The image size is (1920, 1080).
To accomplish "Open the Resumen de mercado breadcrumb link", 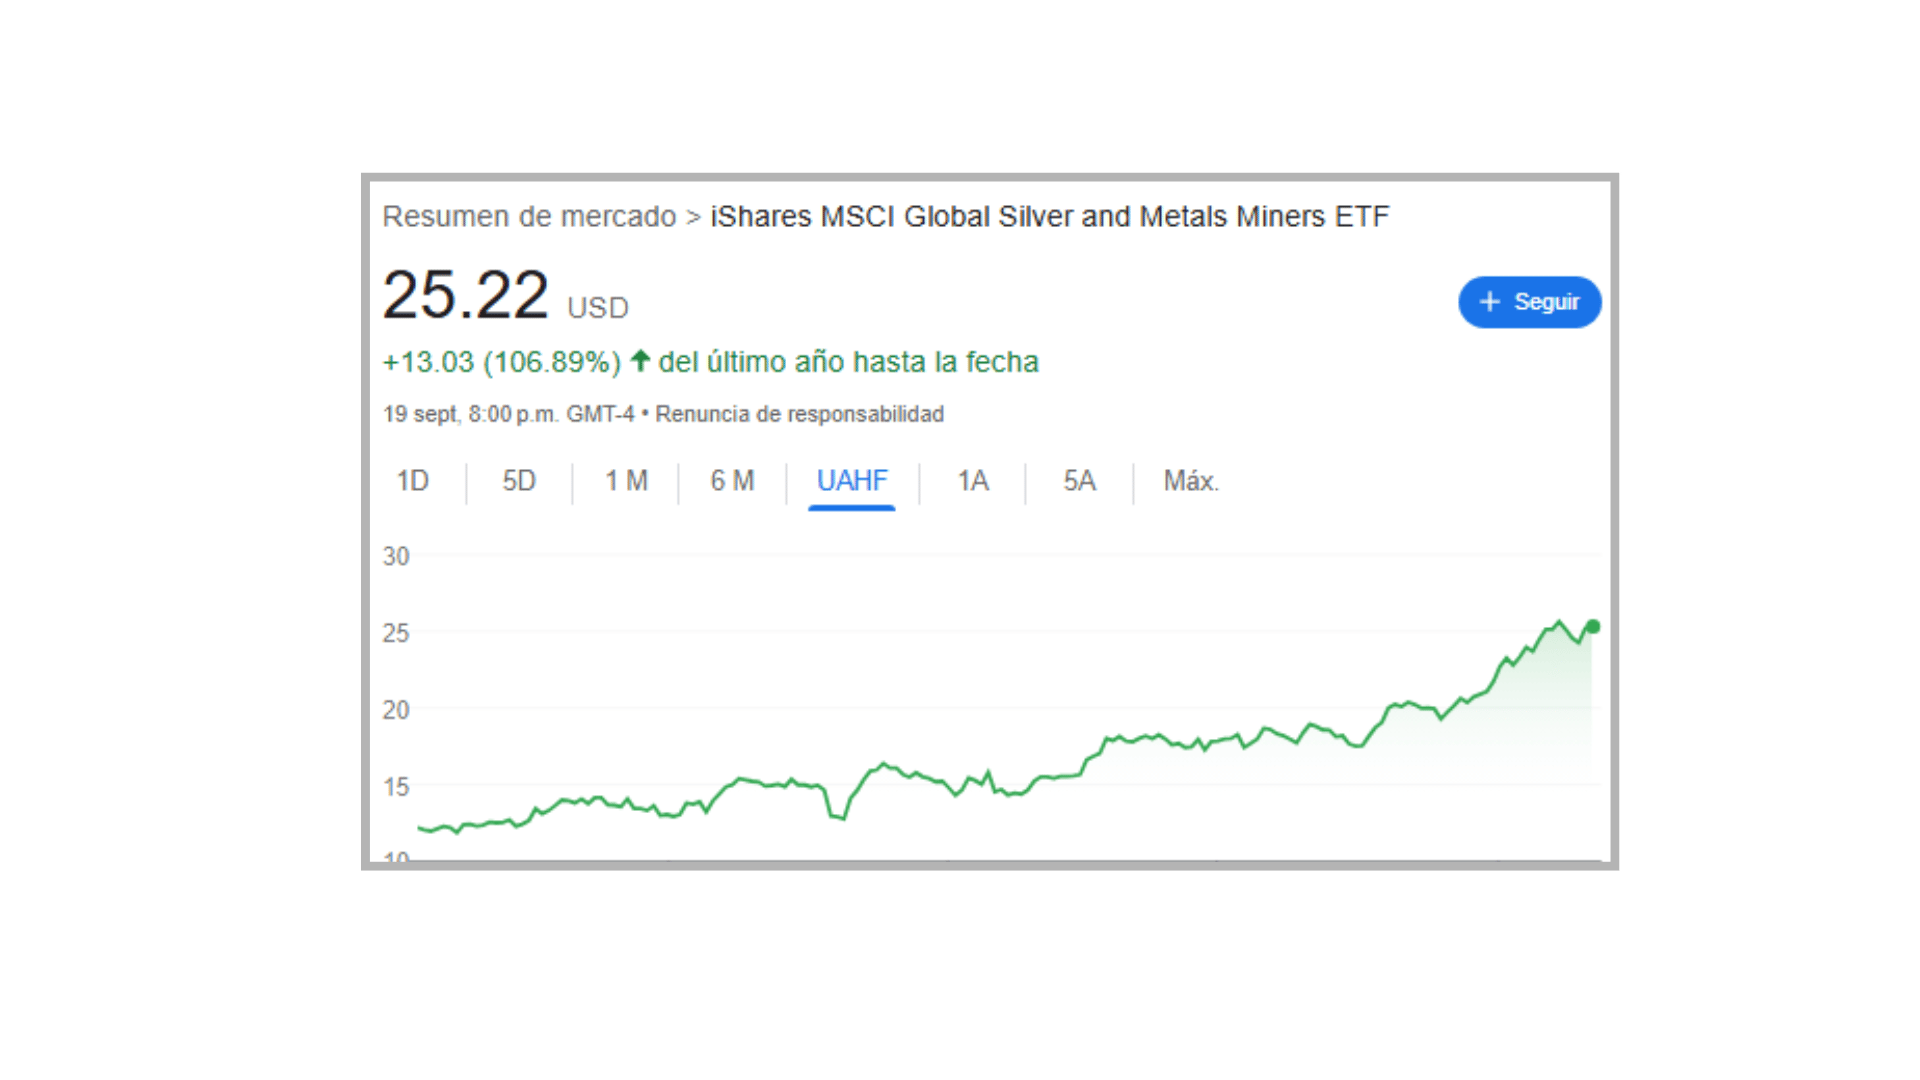I will [529, 217].
